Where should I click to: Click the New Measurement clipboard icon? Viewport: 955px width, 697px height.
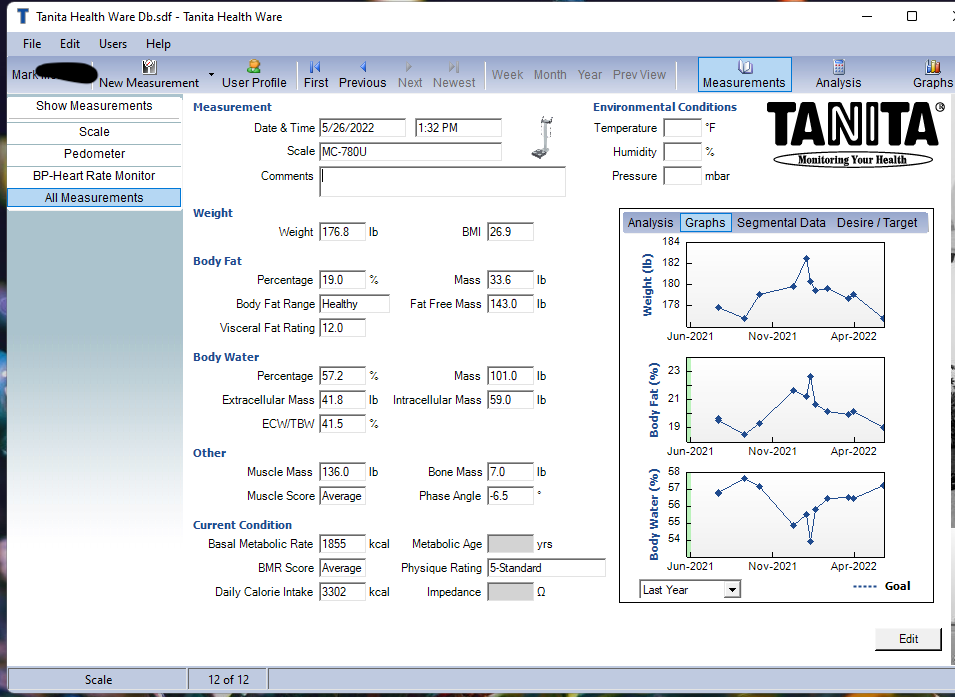(x=149, y=67)
